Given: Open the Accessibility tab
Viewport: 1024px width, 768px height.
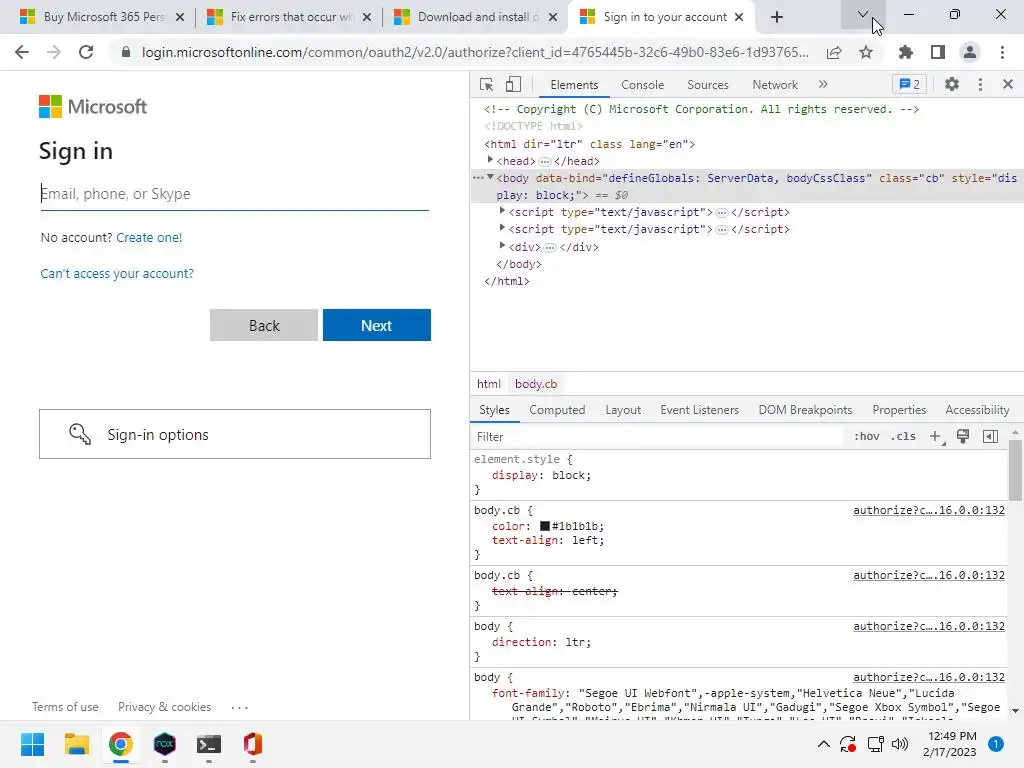Looking at the screenshot, I should 977,410.
